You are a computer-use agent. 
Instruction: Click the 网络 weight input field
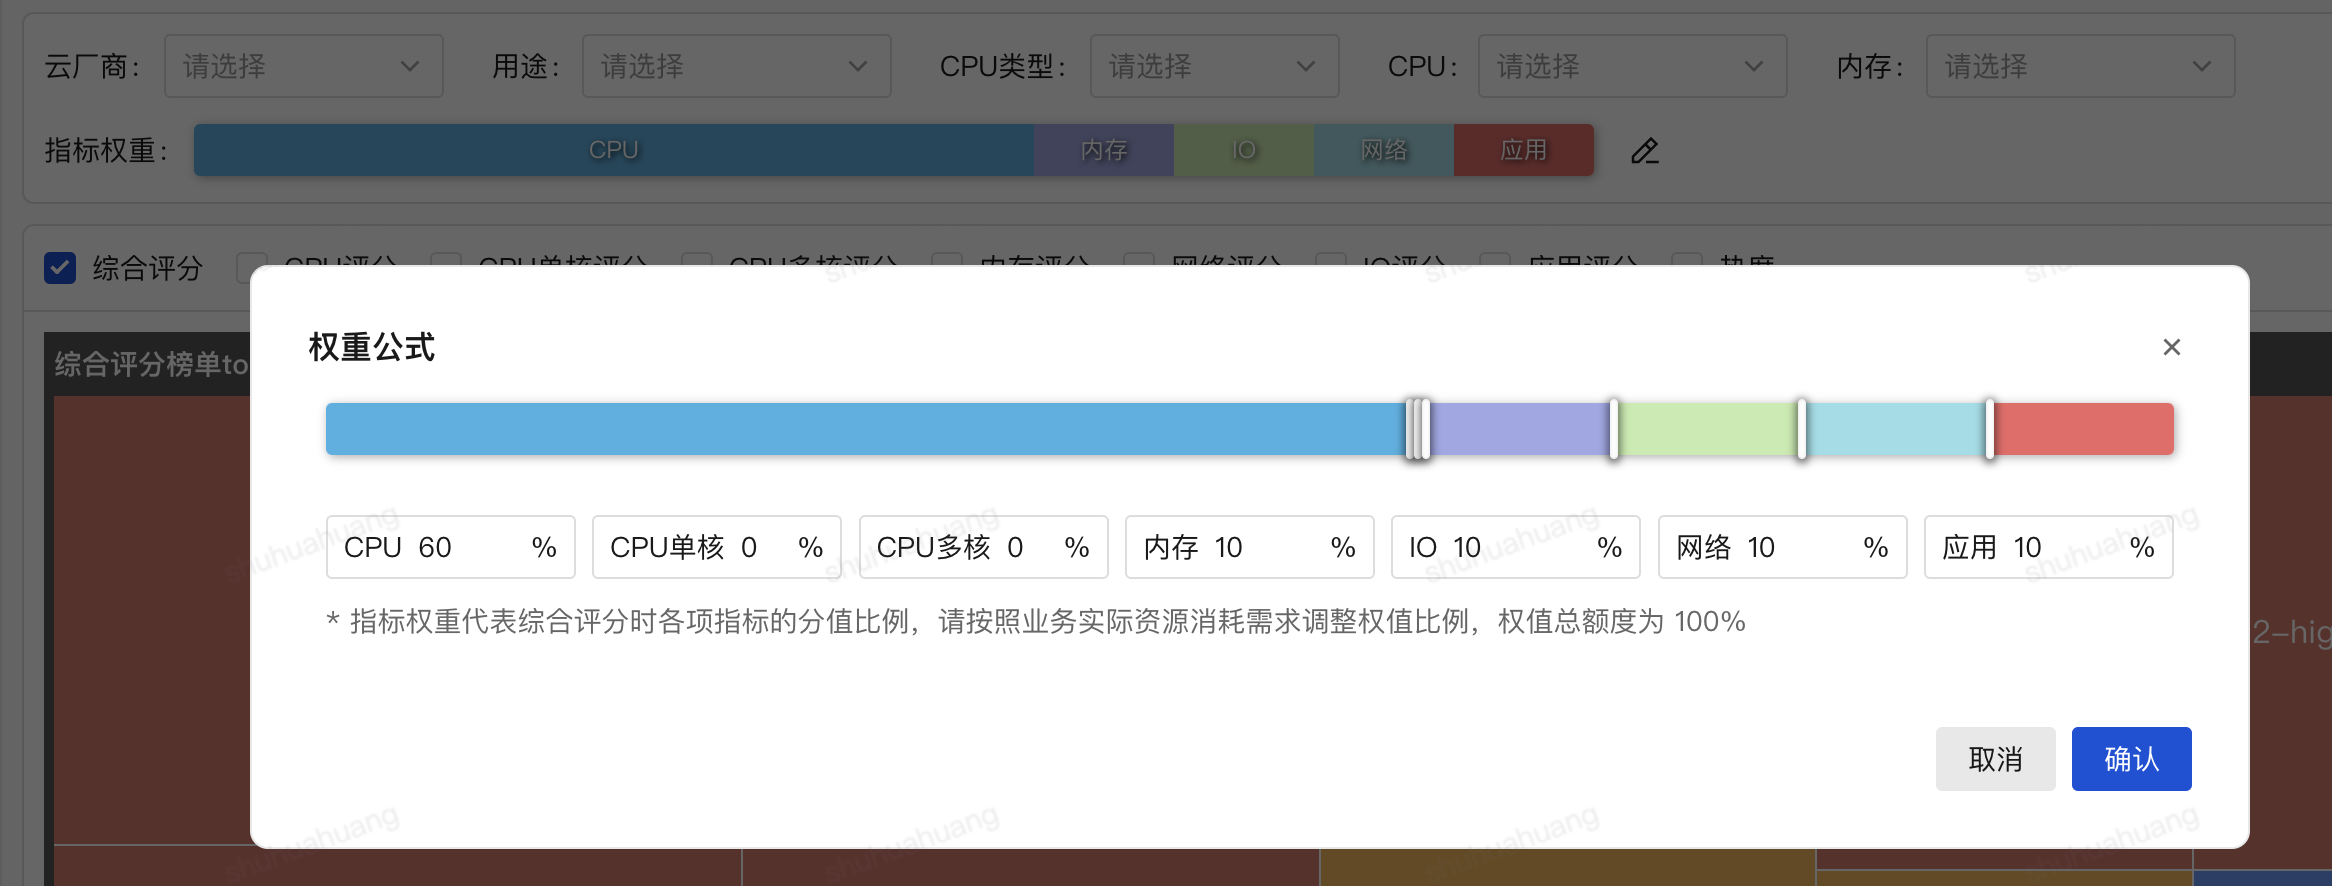tap(1800, 547)
